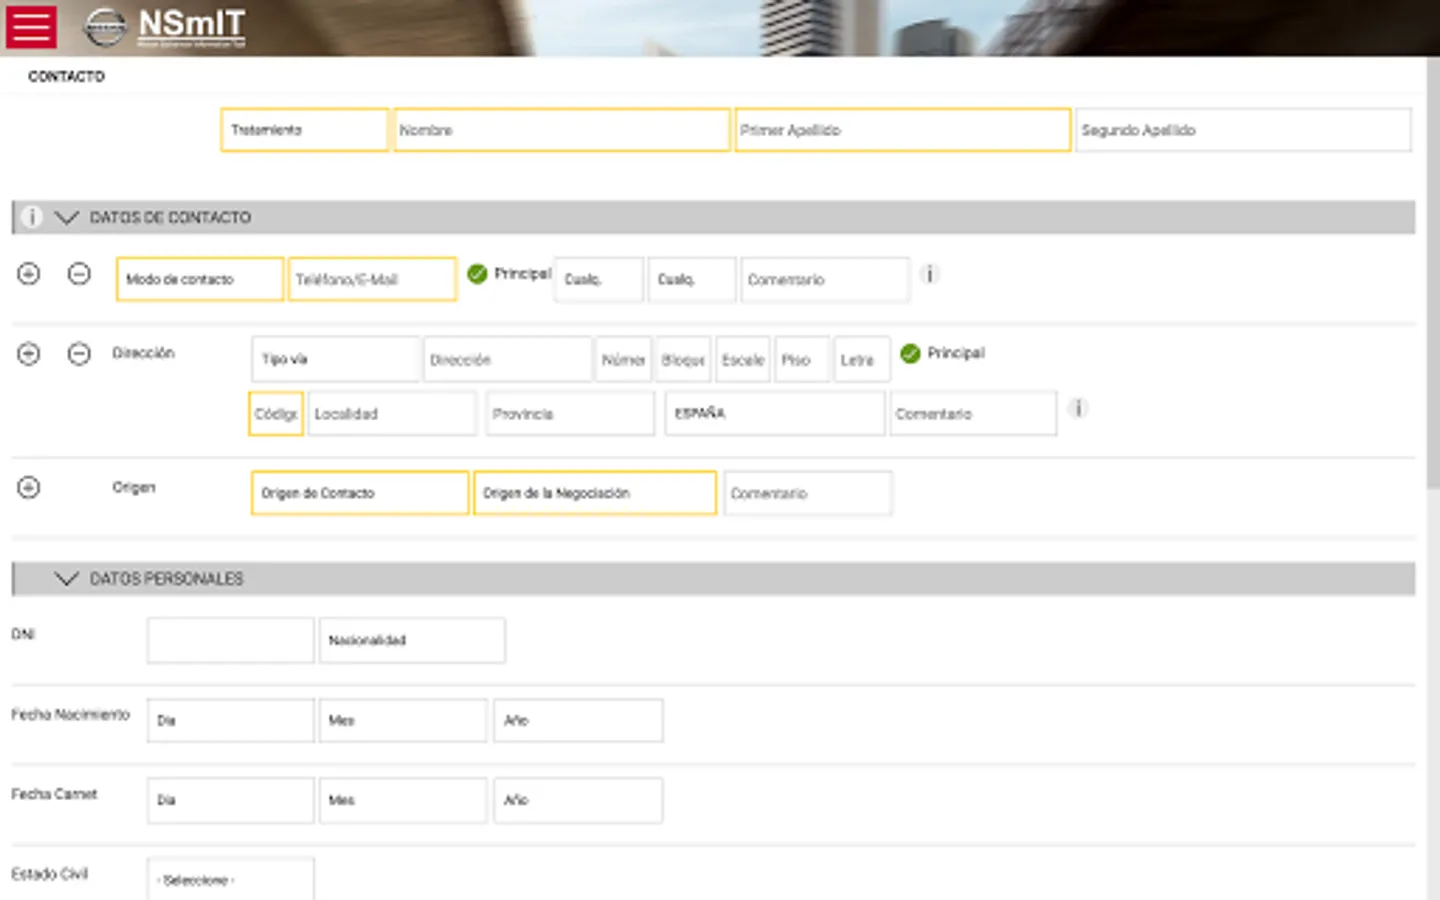1440x900 pixels.
Task: Click the Fecha Nacimiento label
Action: point(71,714)
